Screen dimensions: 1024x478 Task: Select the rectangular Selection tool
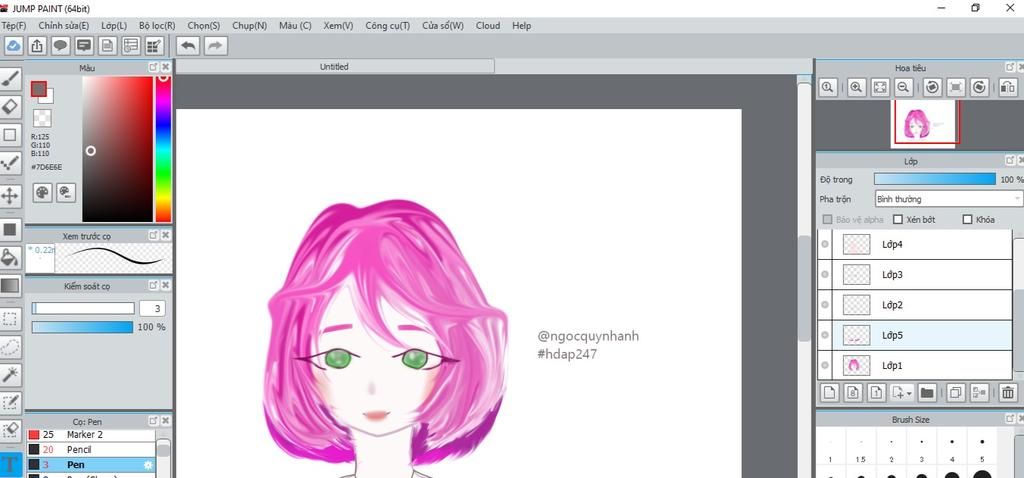10,319
